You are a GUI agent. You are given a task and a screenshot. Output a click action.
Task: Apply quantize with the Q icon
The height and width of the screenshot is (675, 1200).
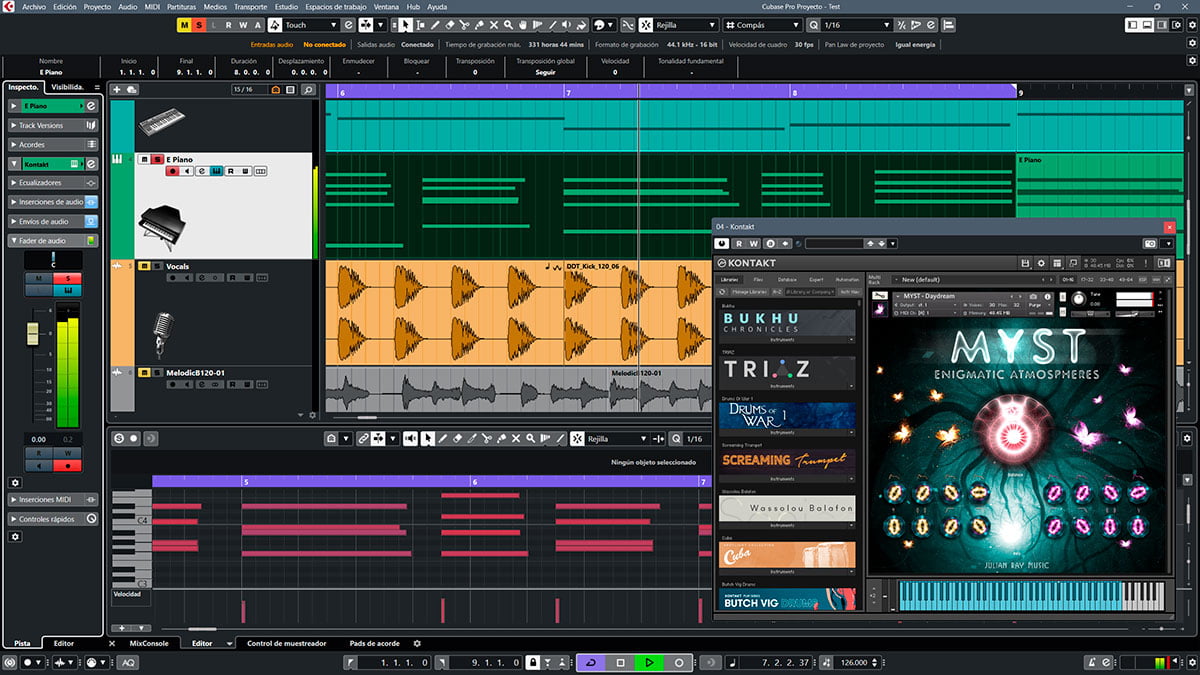(813, 24)
